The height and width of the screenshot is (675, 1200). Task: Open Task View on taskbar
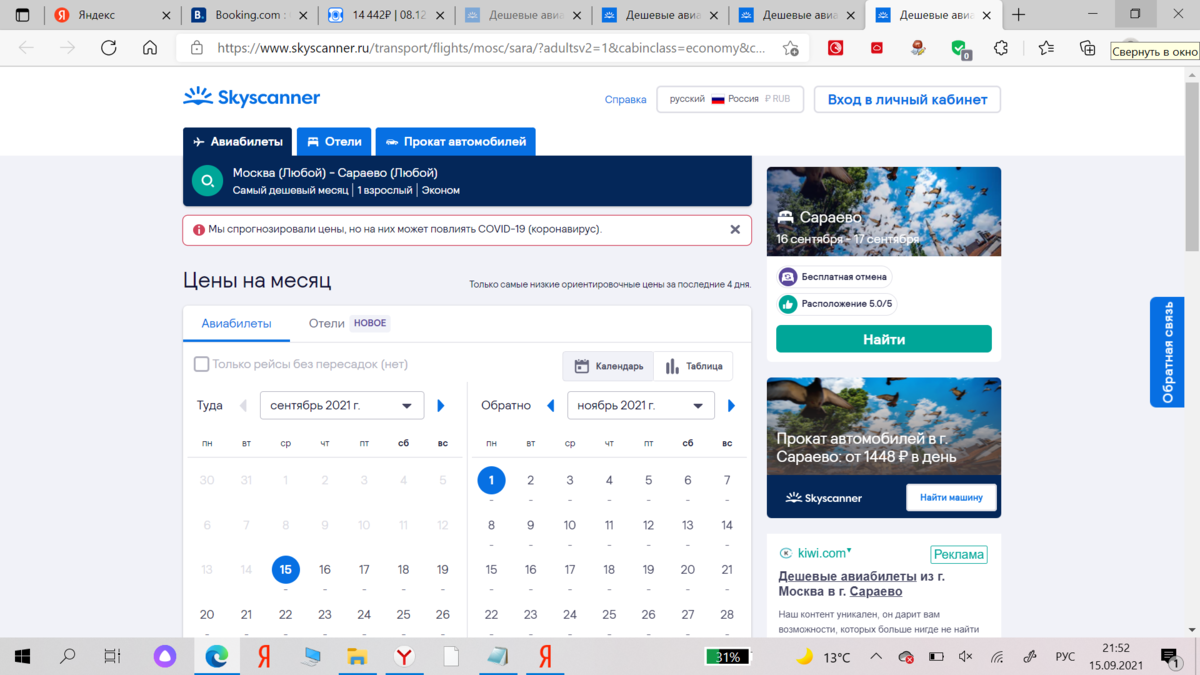click(112, 657)
